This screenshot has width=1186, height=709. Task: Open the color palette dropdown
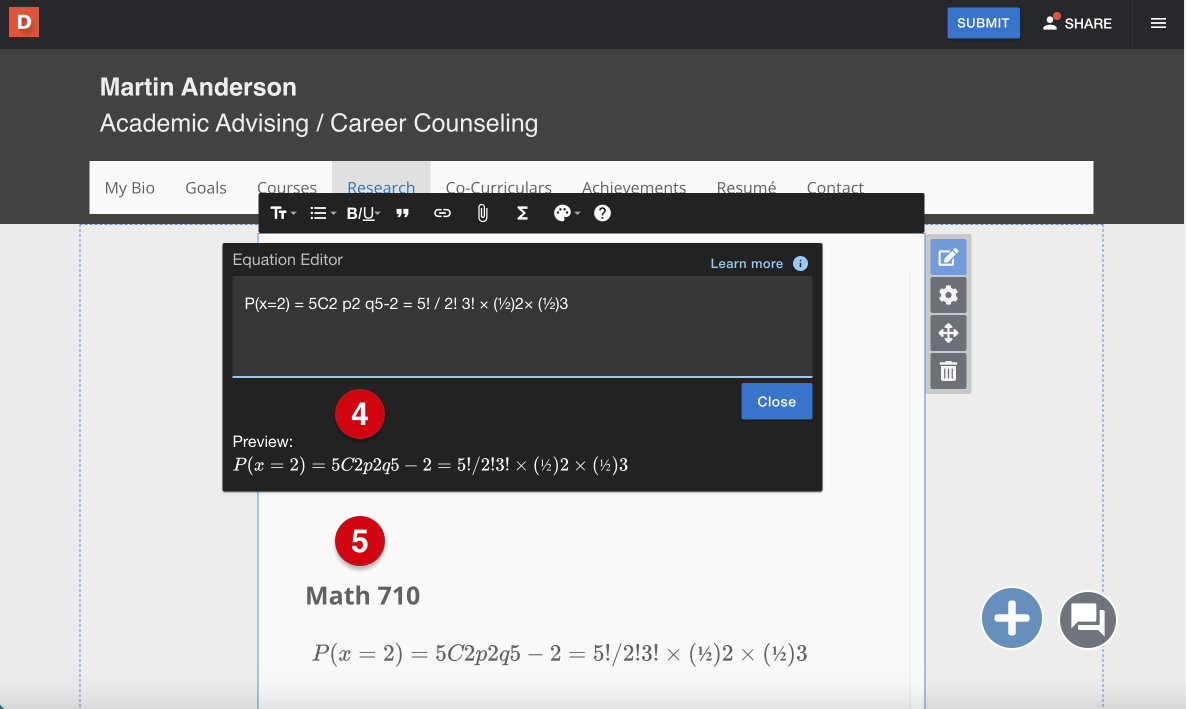tap(565, 212)
